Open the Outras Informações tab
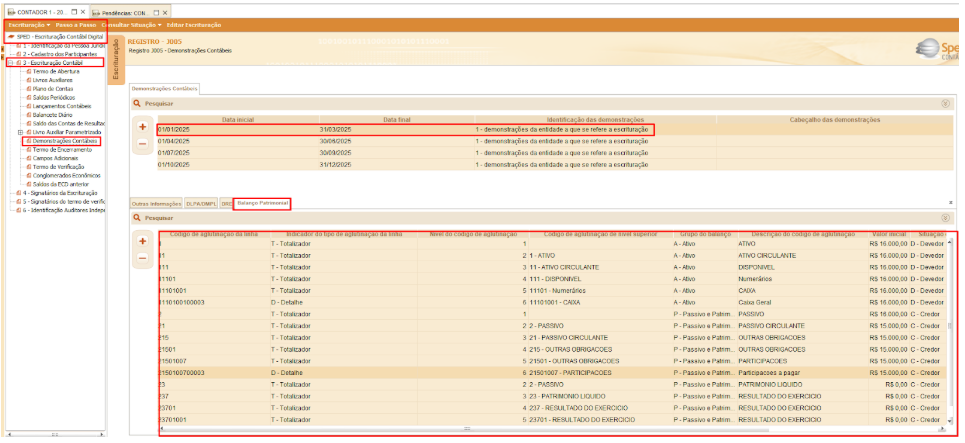This screenshot has height=443, width=965. pos(157,204)
